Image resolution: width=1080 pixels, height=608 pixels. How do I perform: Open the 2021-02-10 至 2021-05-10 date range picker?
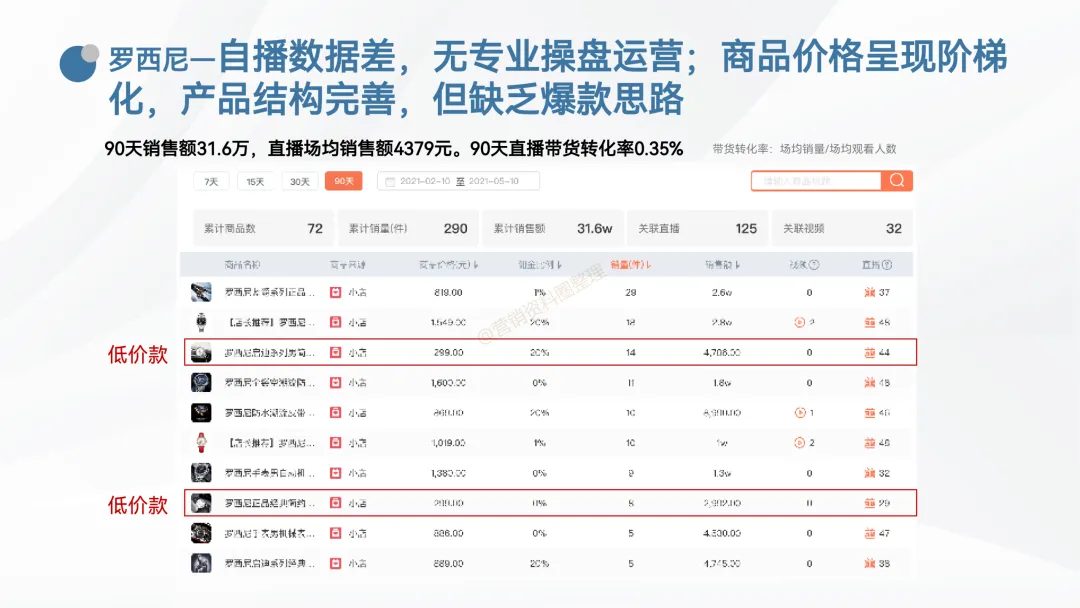tap(459, 181)
